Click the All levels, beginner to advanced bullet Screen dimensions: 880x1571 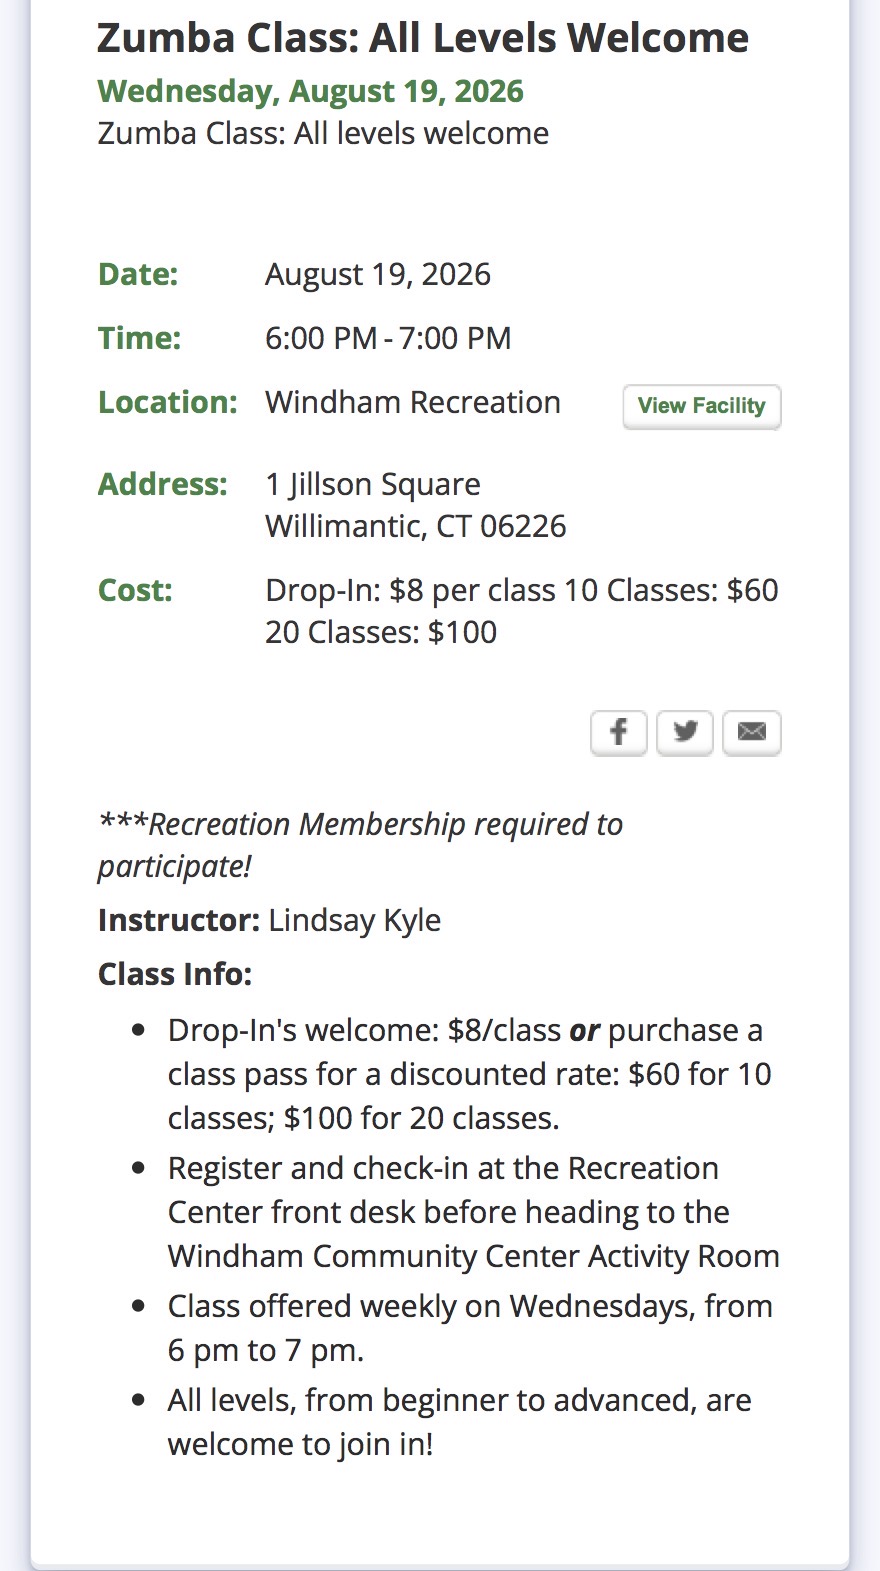pos(460,1422)
